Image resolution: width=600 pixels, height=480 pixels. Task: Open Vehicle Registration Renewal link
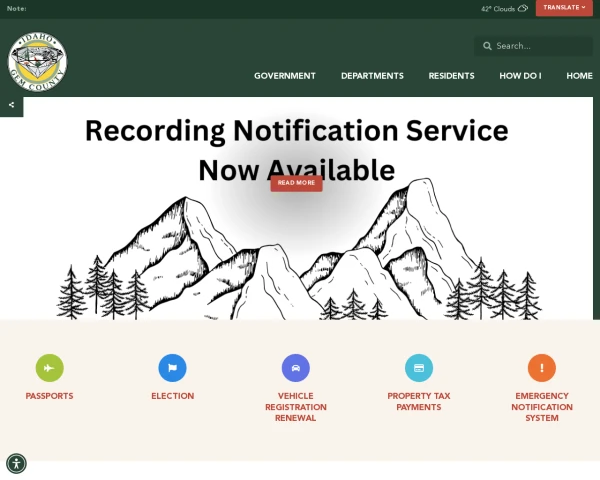296,407
